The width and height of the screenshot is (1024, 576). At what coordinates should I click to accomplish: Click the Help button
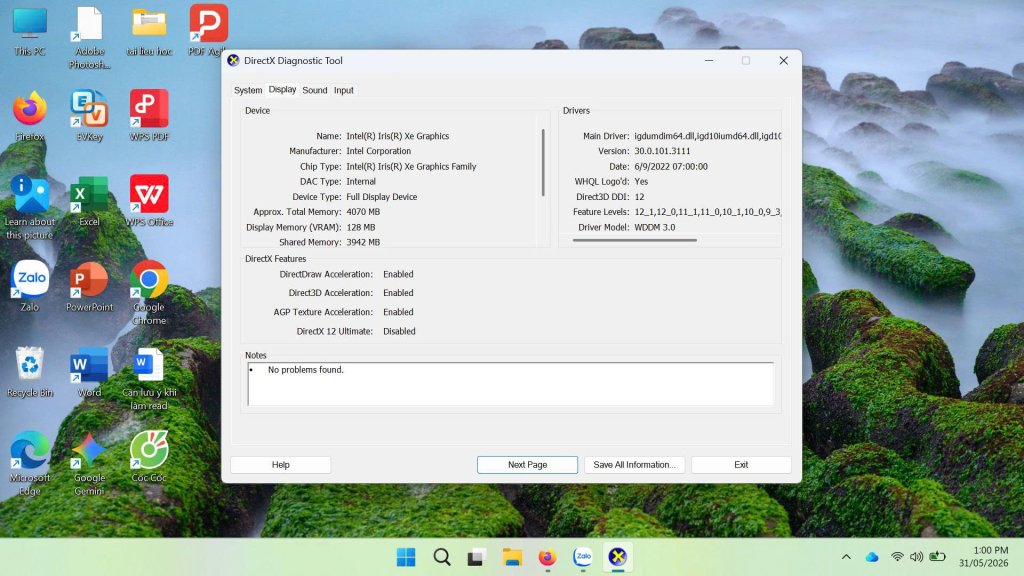280,464
